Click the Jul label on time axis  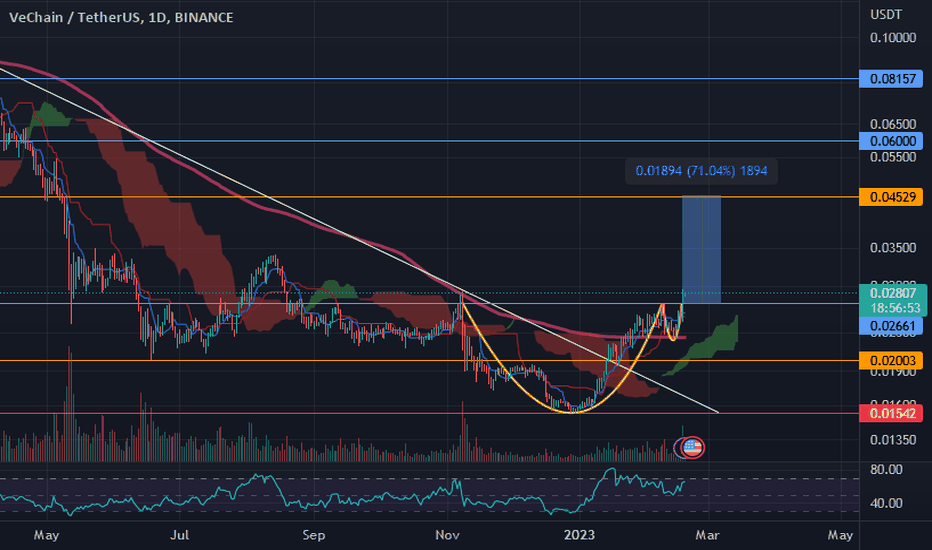(180, 535)
